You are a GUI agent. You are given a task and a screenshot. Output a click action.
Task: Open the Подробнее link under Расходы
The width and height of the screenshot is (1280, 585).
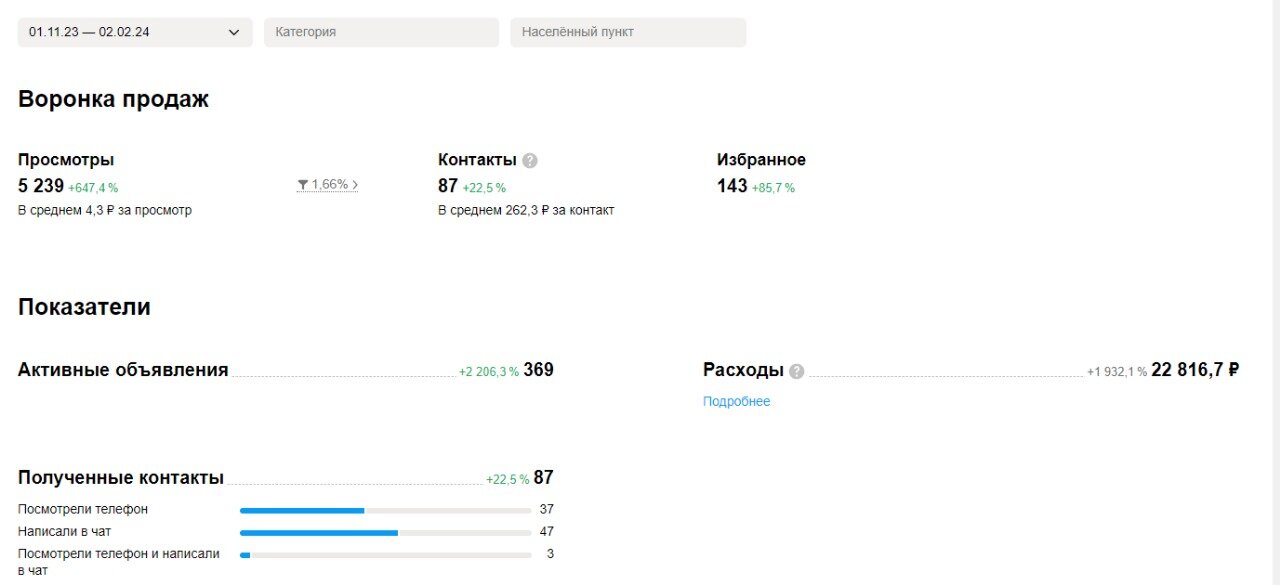(x=737, y=402)
